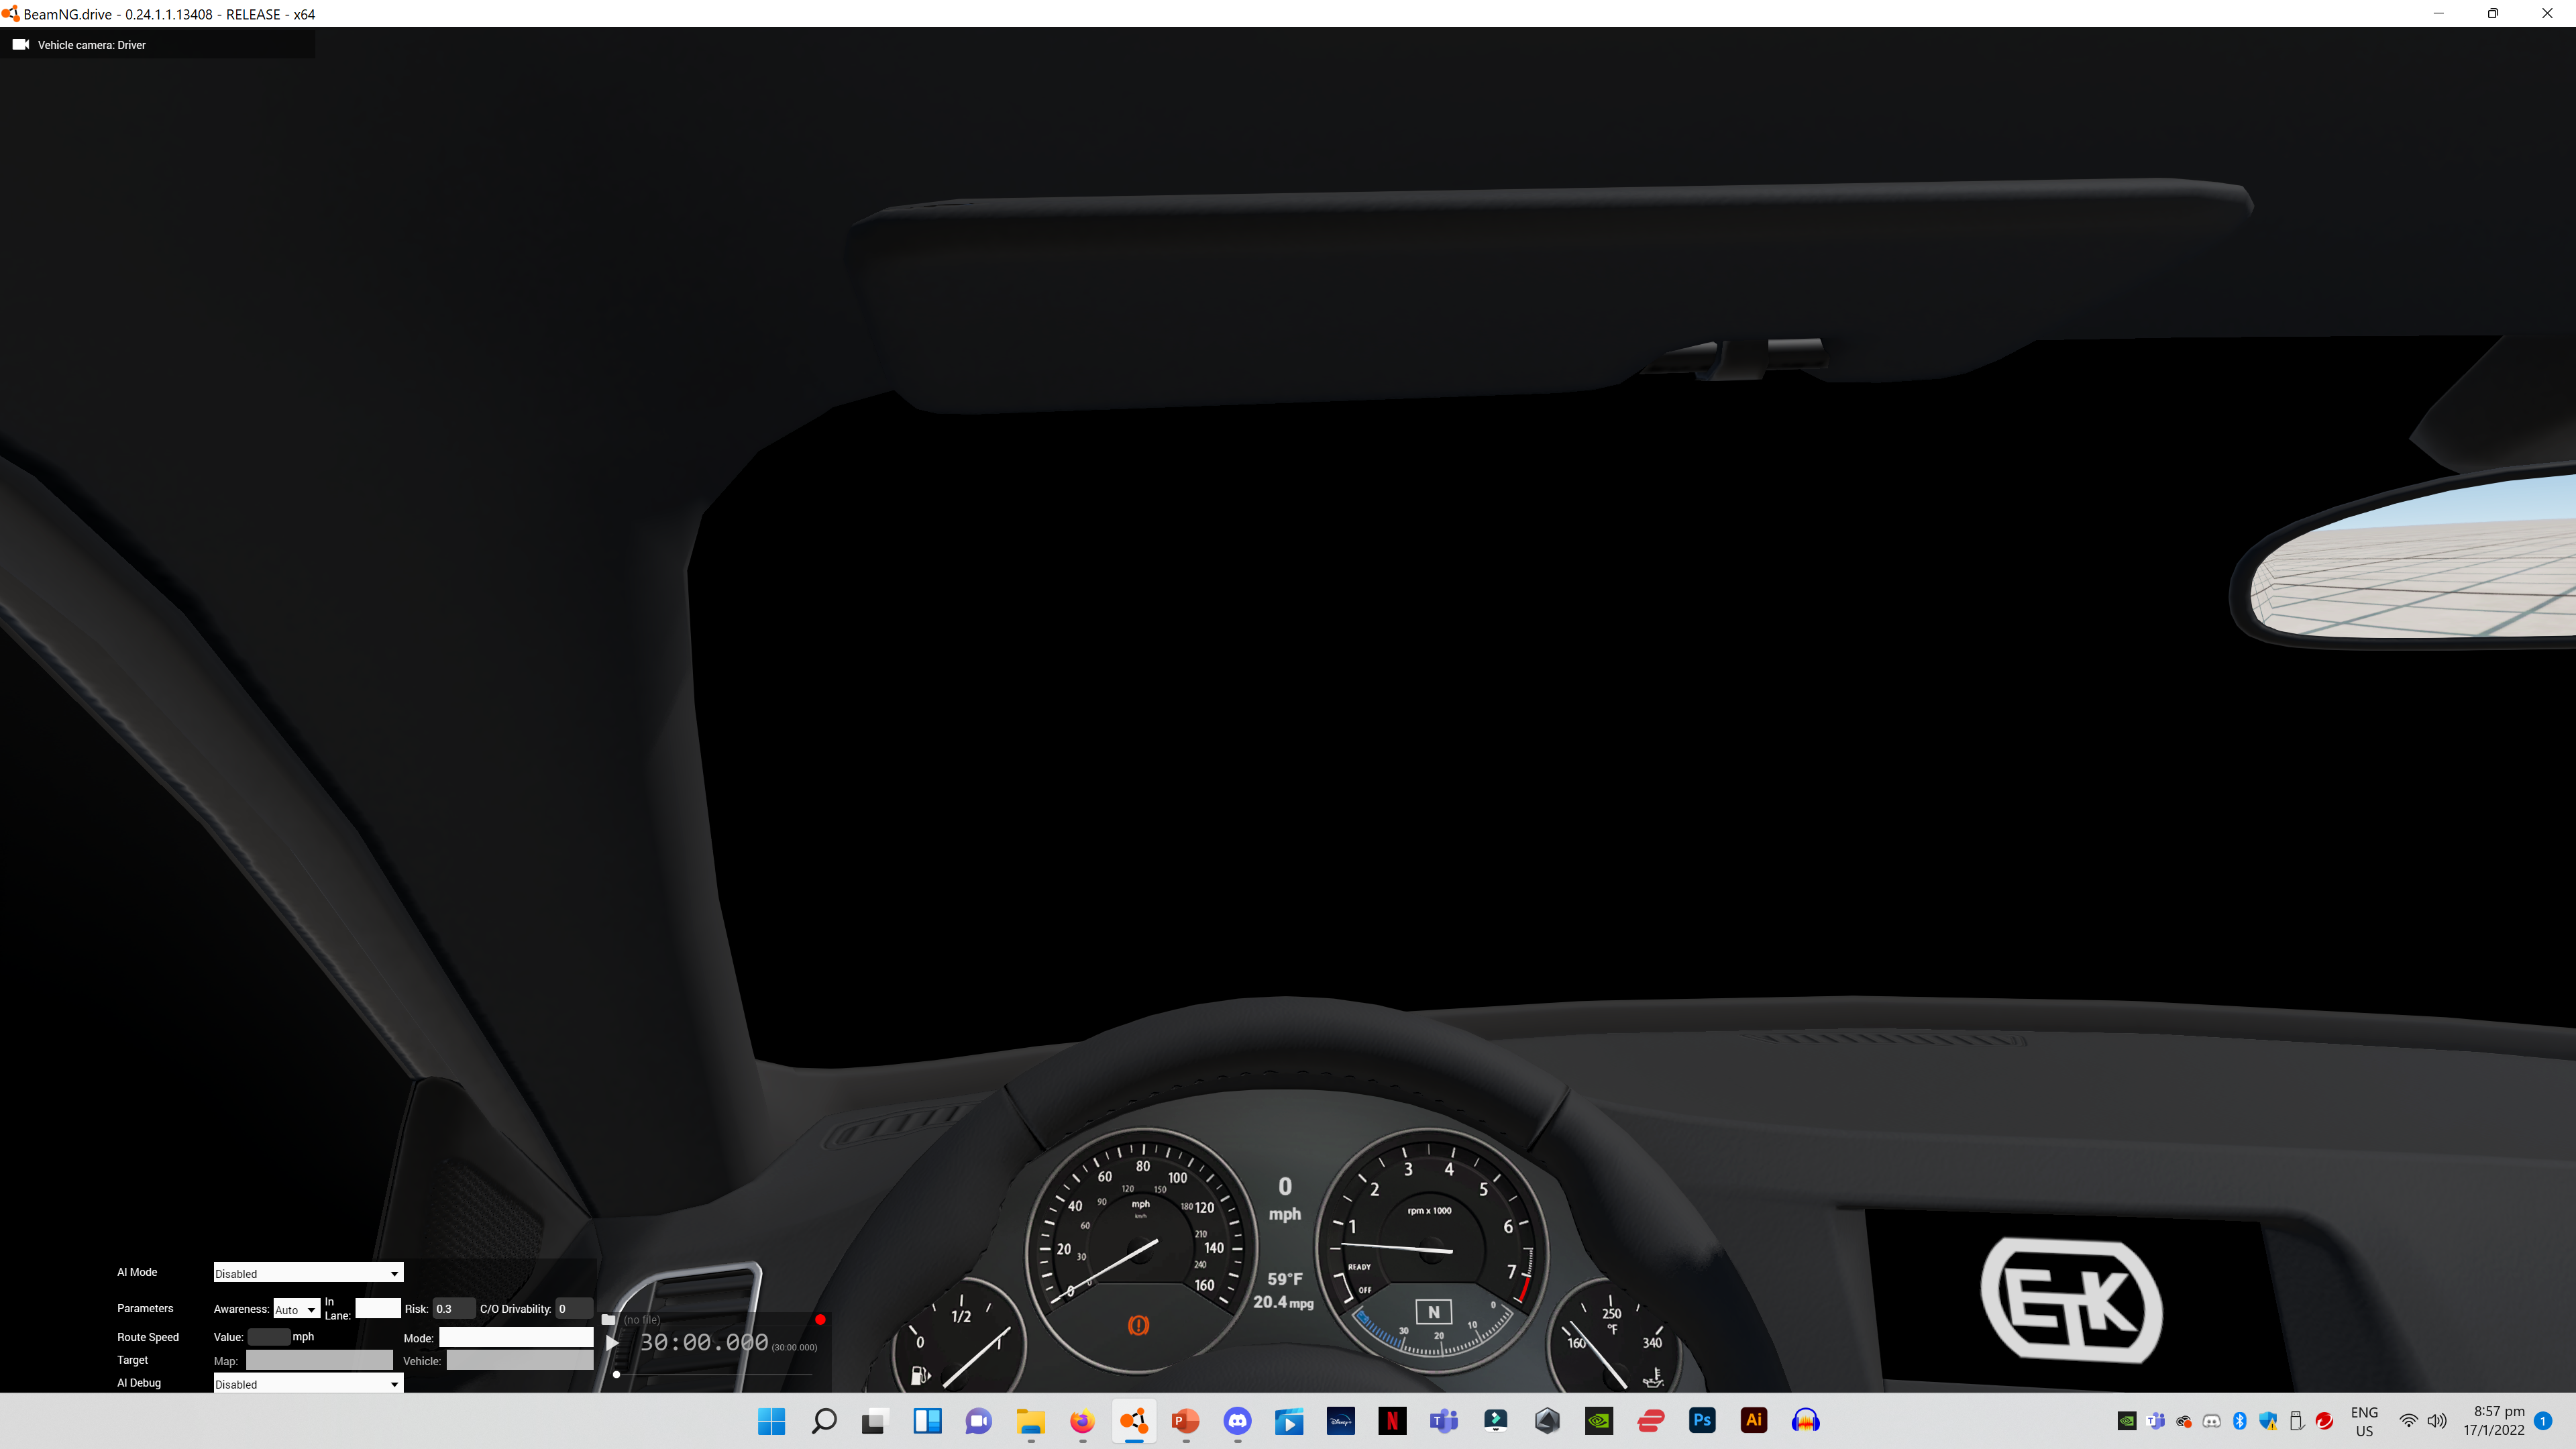Click the Bluetooth tray icon
This screenshot has width=2576, height=1449.
coord(2240,1421)
